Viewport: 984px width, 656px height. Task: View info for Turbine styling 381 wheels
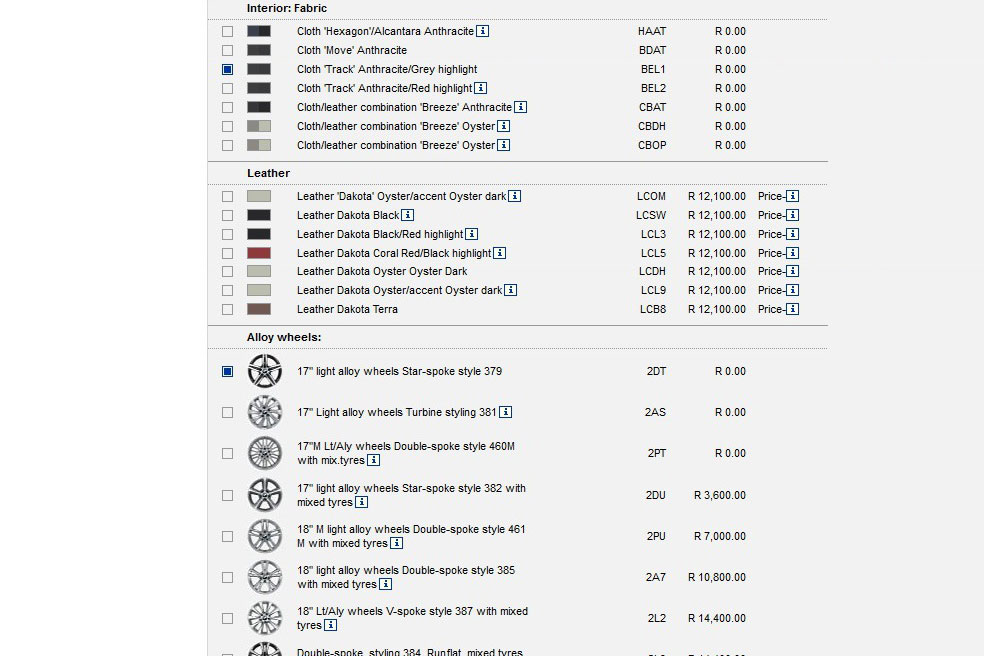[506, 412]
